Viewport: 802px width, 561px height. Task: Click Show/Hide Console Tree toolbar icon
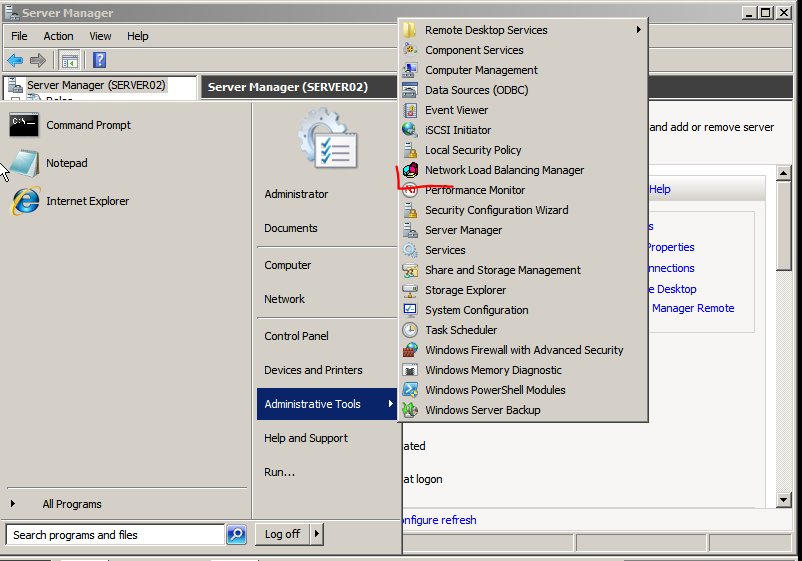point(70,60)
